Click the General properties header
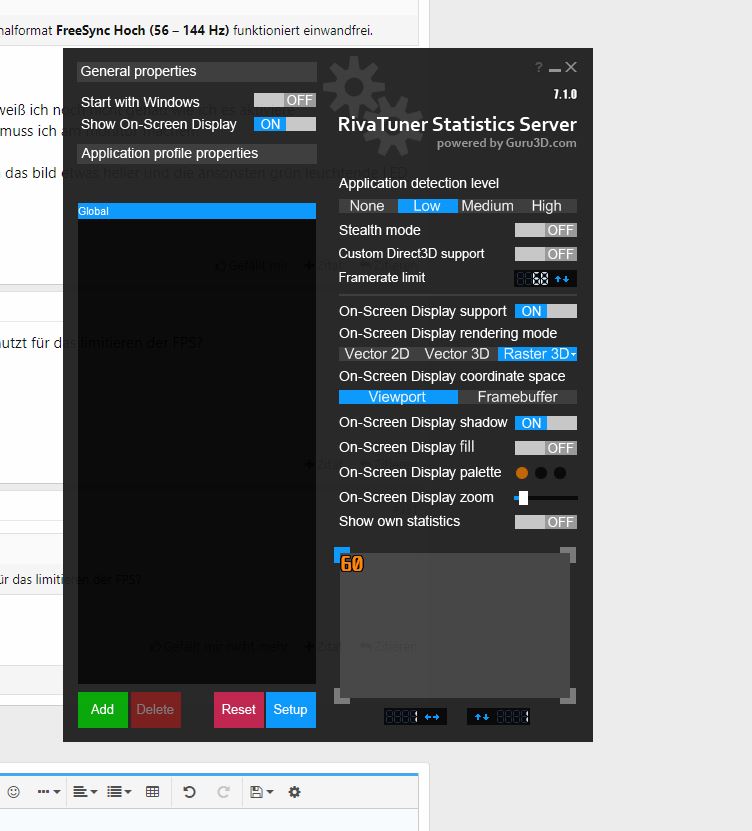This screenshot has width=752, height=831. [197, 72]
